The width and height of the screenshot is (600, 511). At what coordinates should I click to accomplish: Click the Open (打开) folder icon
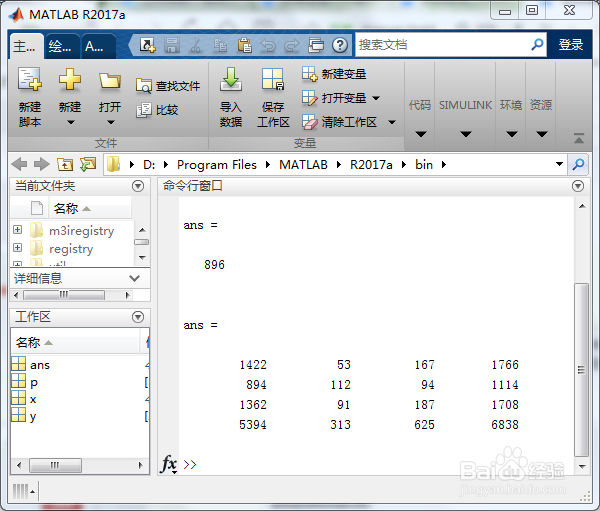(110, 81)
